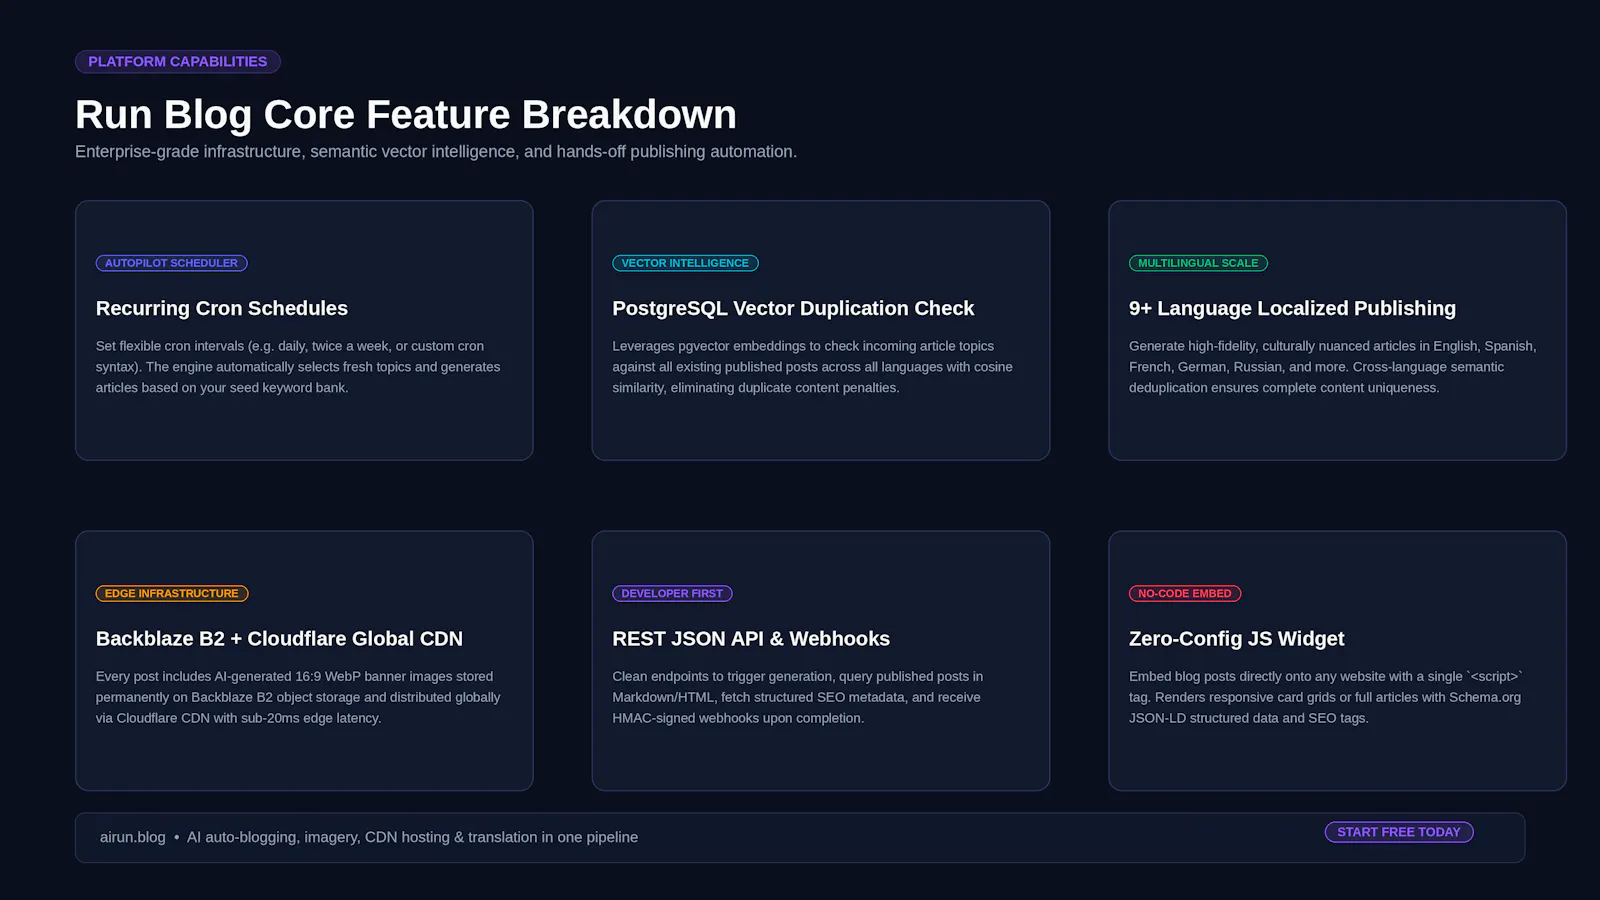Open 9+ Language Localized Publishing heading
The height and width of the screenshot is (900, 1600).
(x=1292, y=308)
